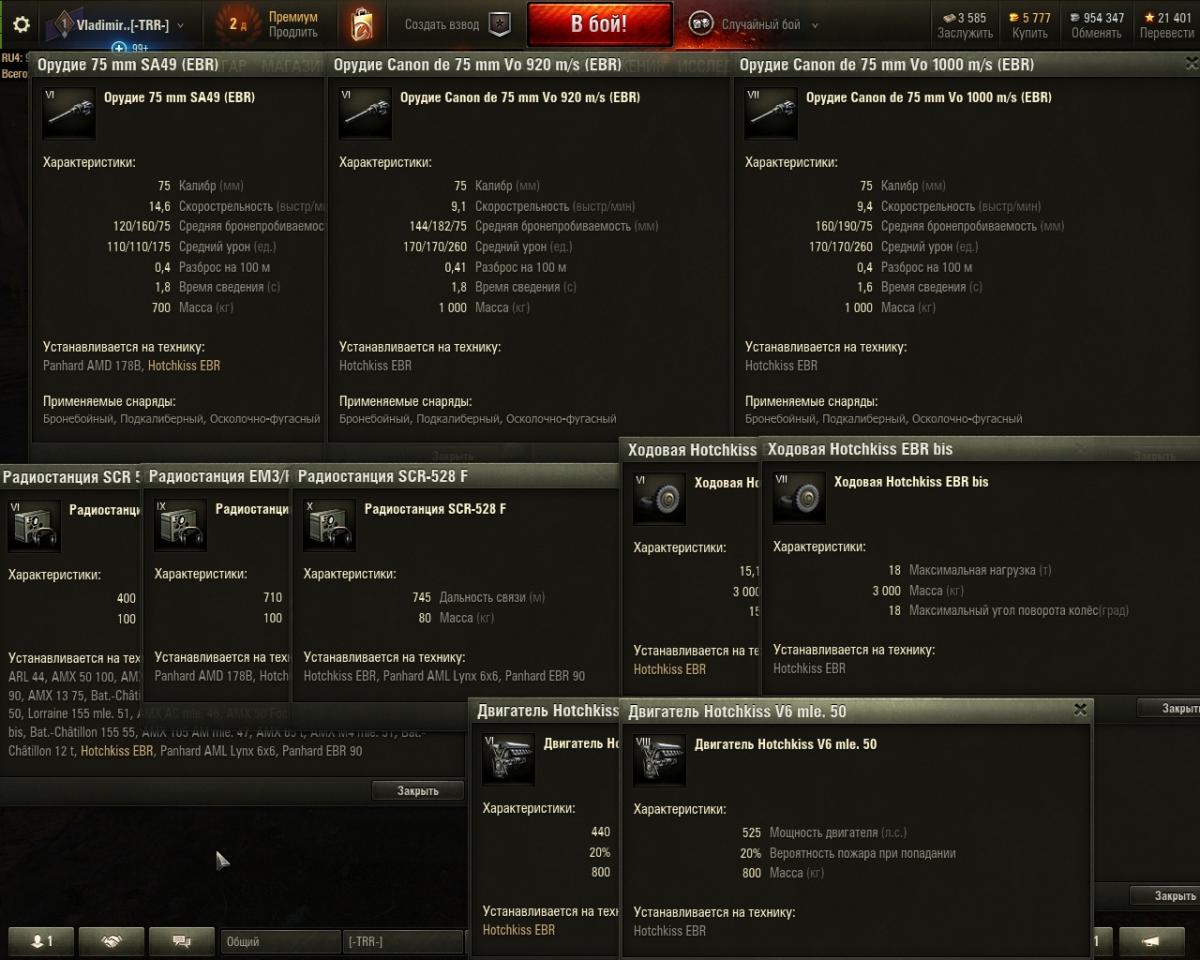Screen dimensions: 1200x960
Task: Click Продлить premium link
Action: [x=293, y=32]
